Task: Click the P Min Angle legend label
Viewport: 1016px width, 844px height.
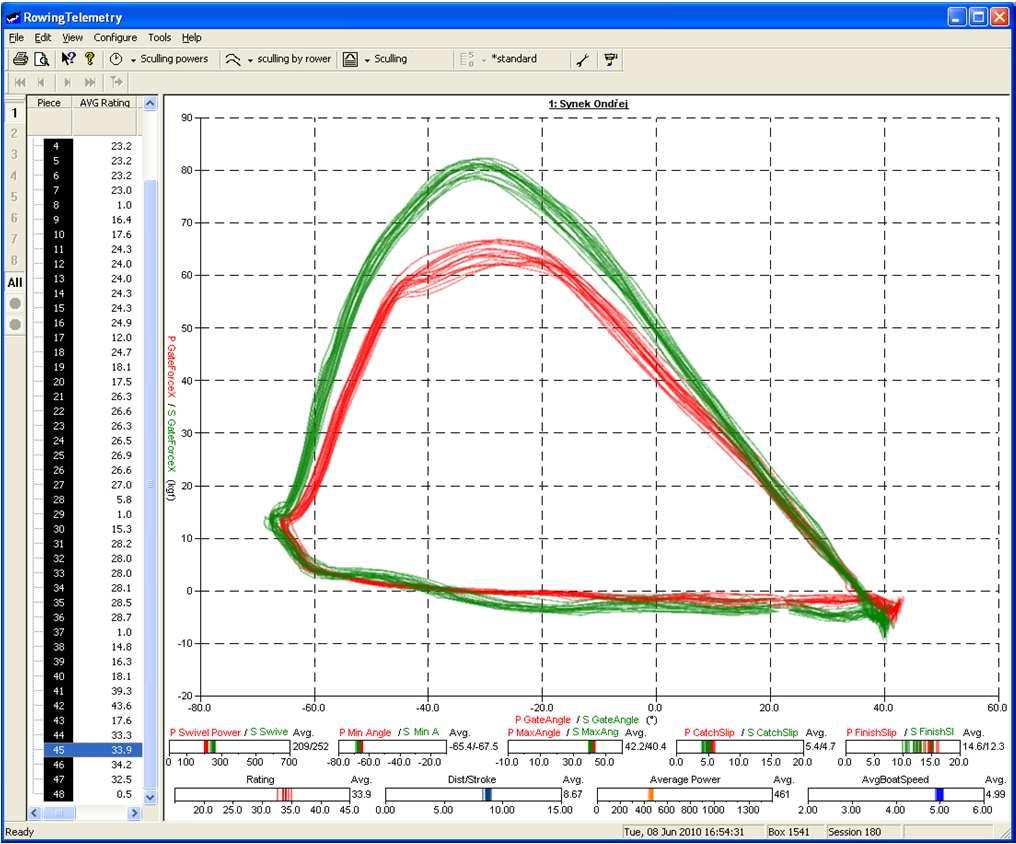Action: point(365,732)
